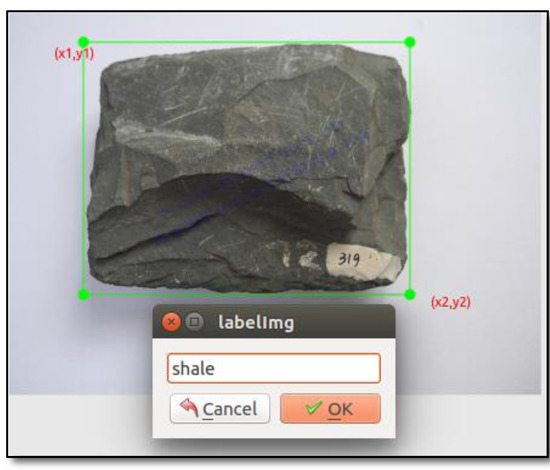Select the right edge of green bounding box

point(410,168)
